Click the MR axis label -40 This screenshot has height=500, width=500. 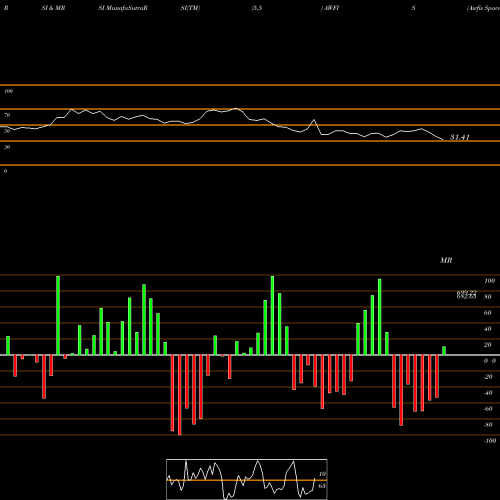point(488,393)
